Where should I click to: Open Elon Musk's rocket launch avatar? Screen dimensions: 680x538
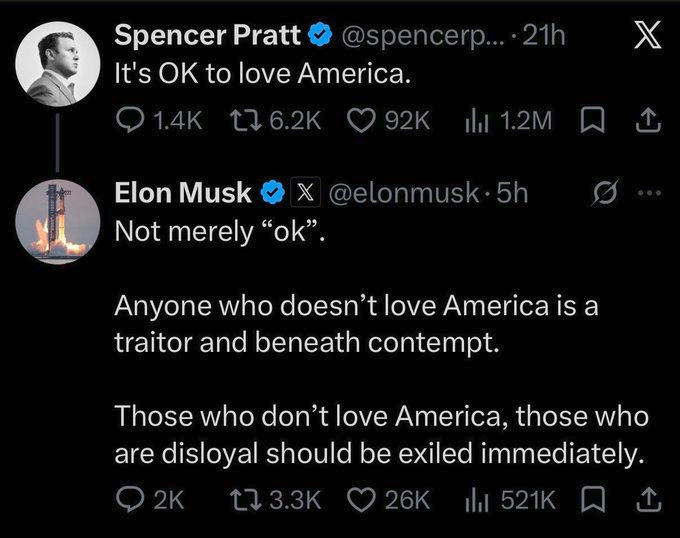coord(58,222)
